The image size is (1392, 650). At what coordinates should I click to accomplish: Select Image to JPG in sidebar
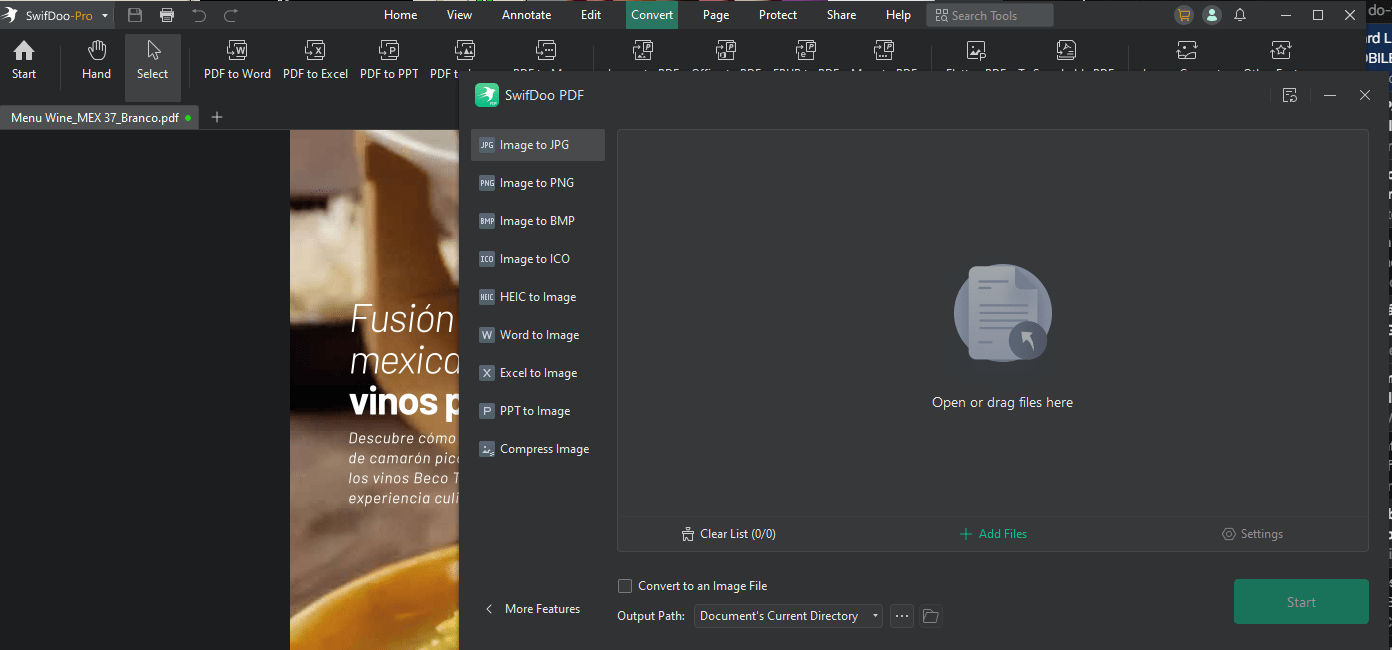point(538,145)
